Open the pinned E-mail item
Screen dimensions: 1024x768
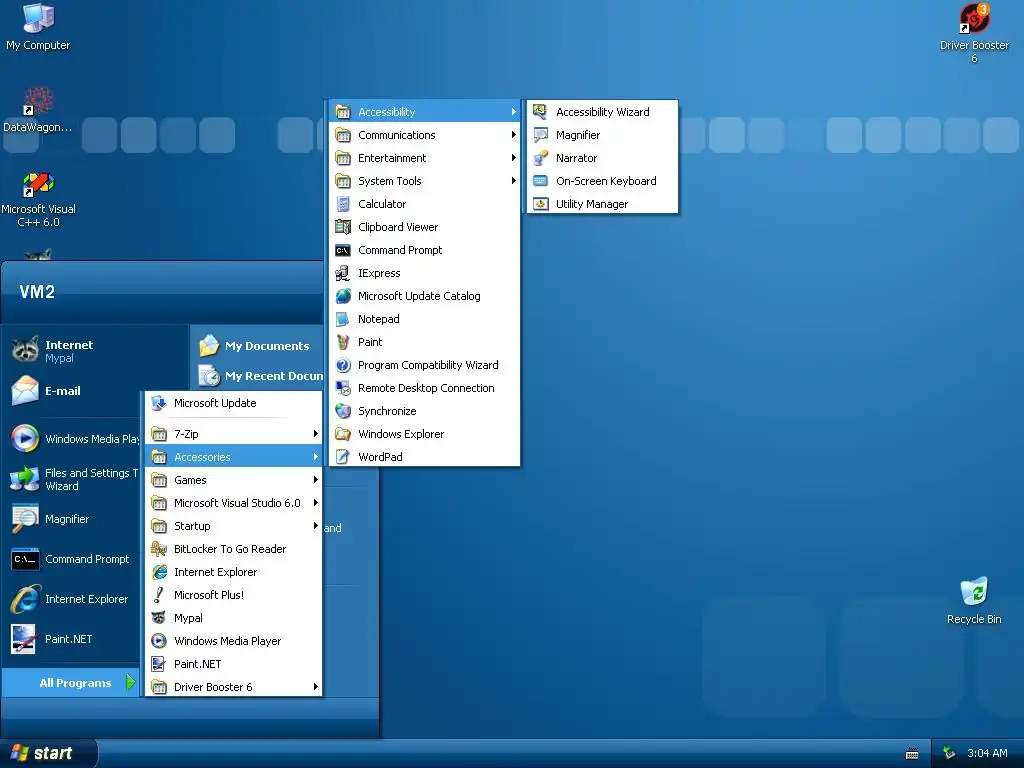[x=73, y=391]
